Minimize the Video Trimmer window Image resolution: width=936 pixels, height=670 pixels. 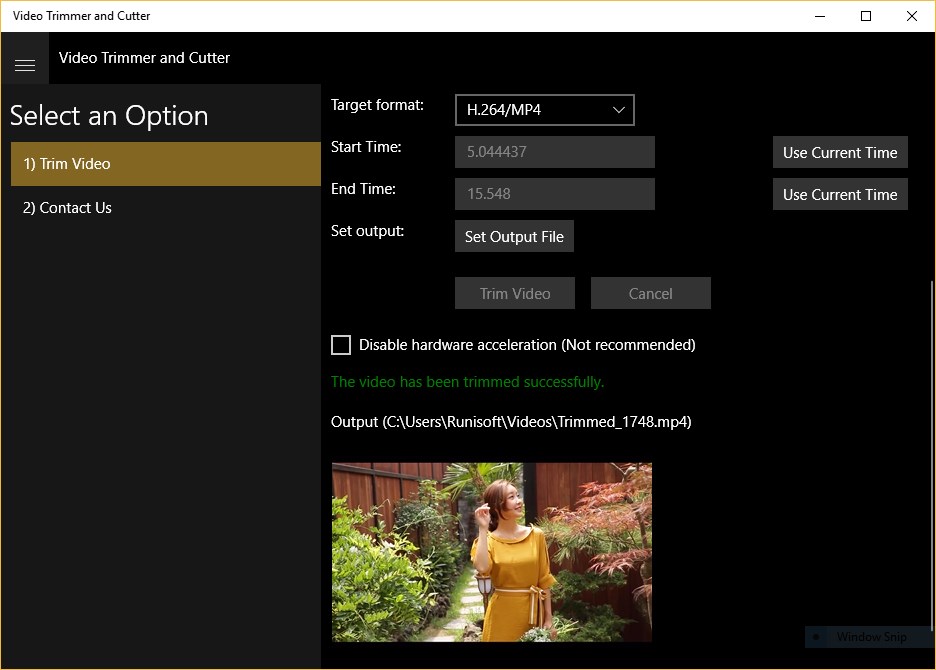pos(820,16)
